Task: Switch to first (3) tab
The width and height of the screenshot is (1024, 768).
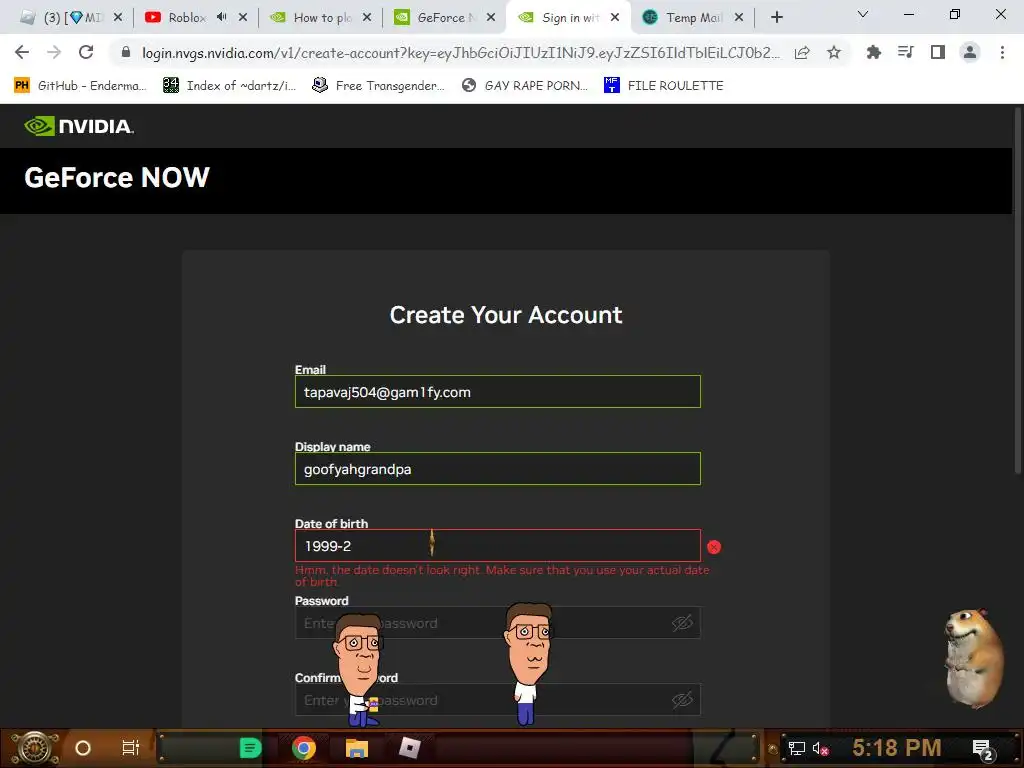Action: click(x=72, y=18)
